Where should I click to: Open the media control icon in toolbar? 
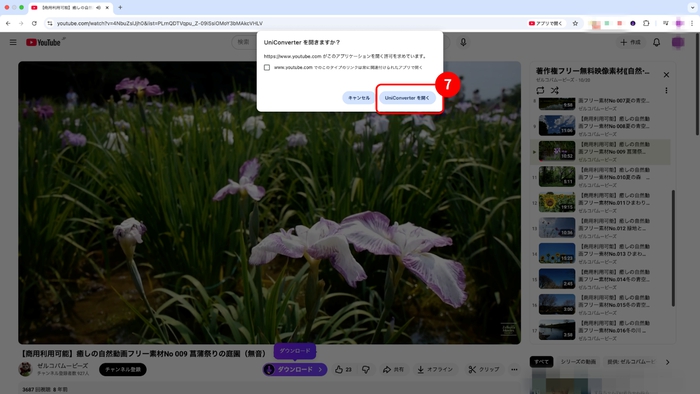(666, 23)
